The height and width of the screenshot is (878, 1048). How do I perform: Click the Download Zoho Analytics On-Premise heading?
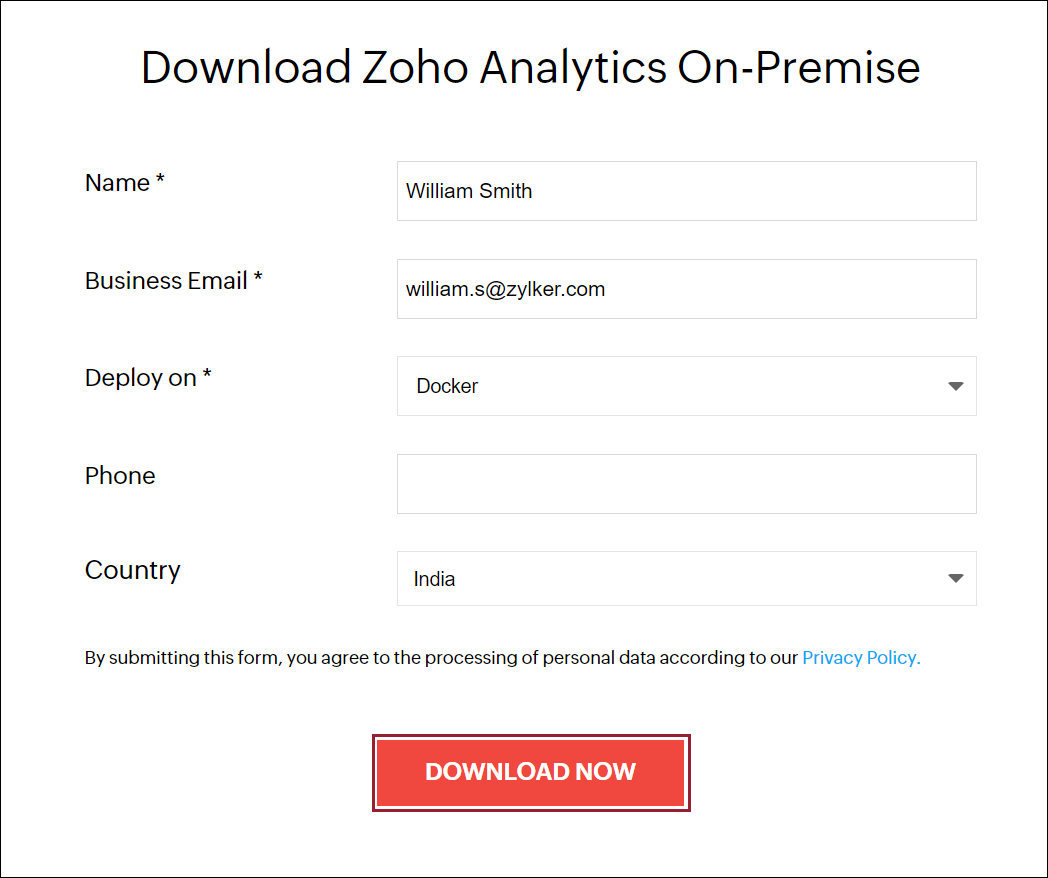click(530, 67)
